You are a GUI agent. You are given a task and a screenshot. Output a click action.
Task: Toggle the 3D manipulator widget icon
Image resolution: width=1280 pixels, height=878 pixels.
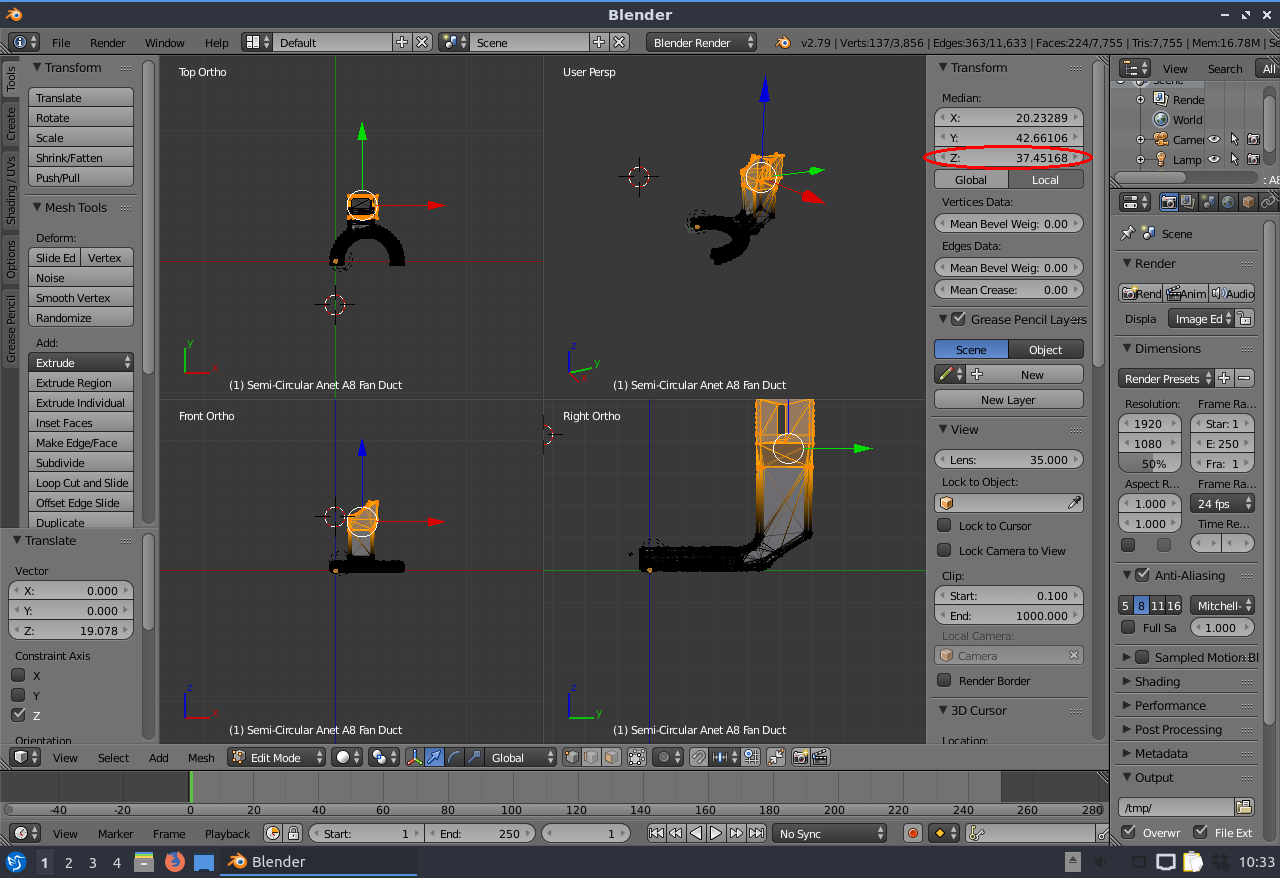point(415,758)
